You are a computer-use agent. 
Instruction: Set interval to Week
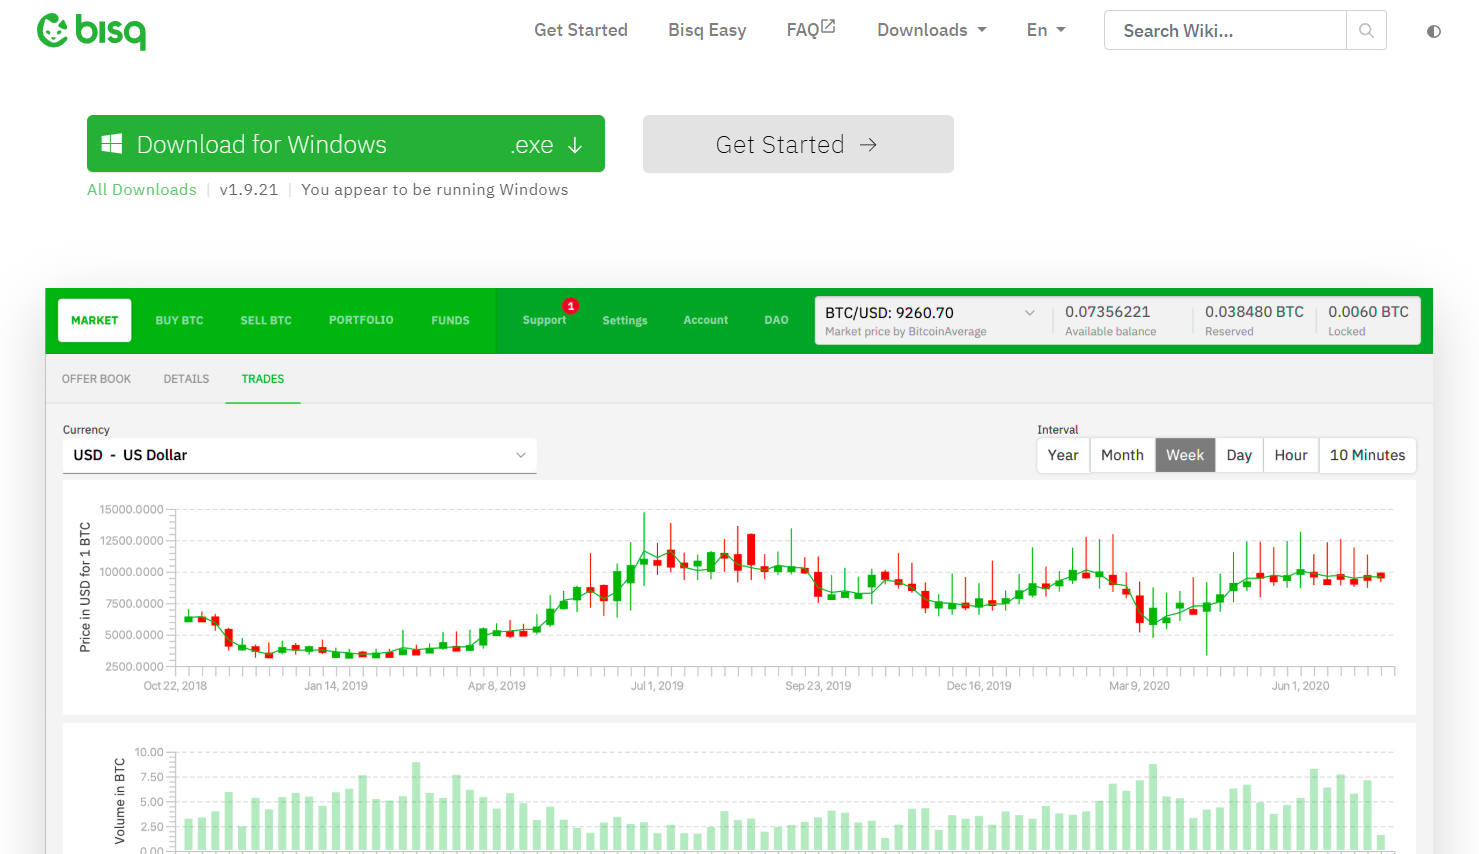click(x=1185, y=455)
